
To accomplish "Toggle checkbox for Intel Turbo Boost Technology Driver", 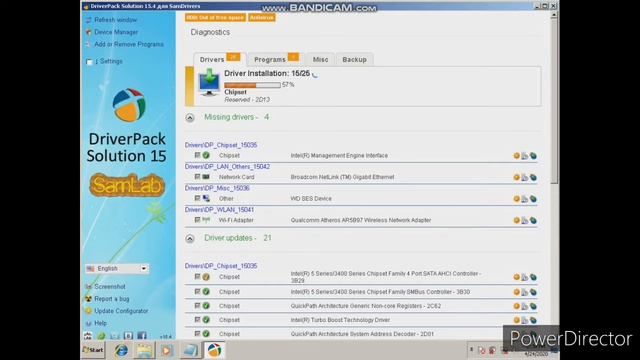I will [x=197, y=319].
